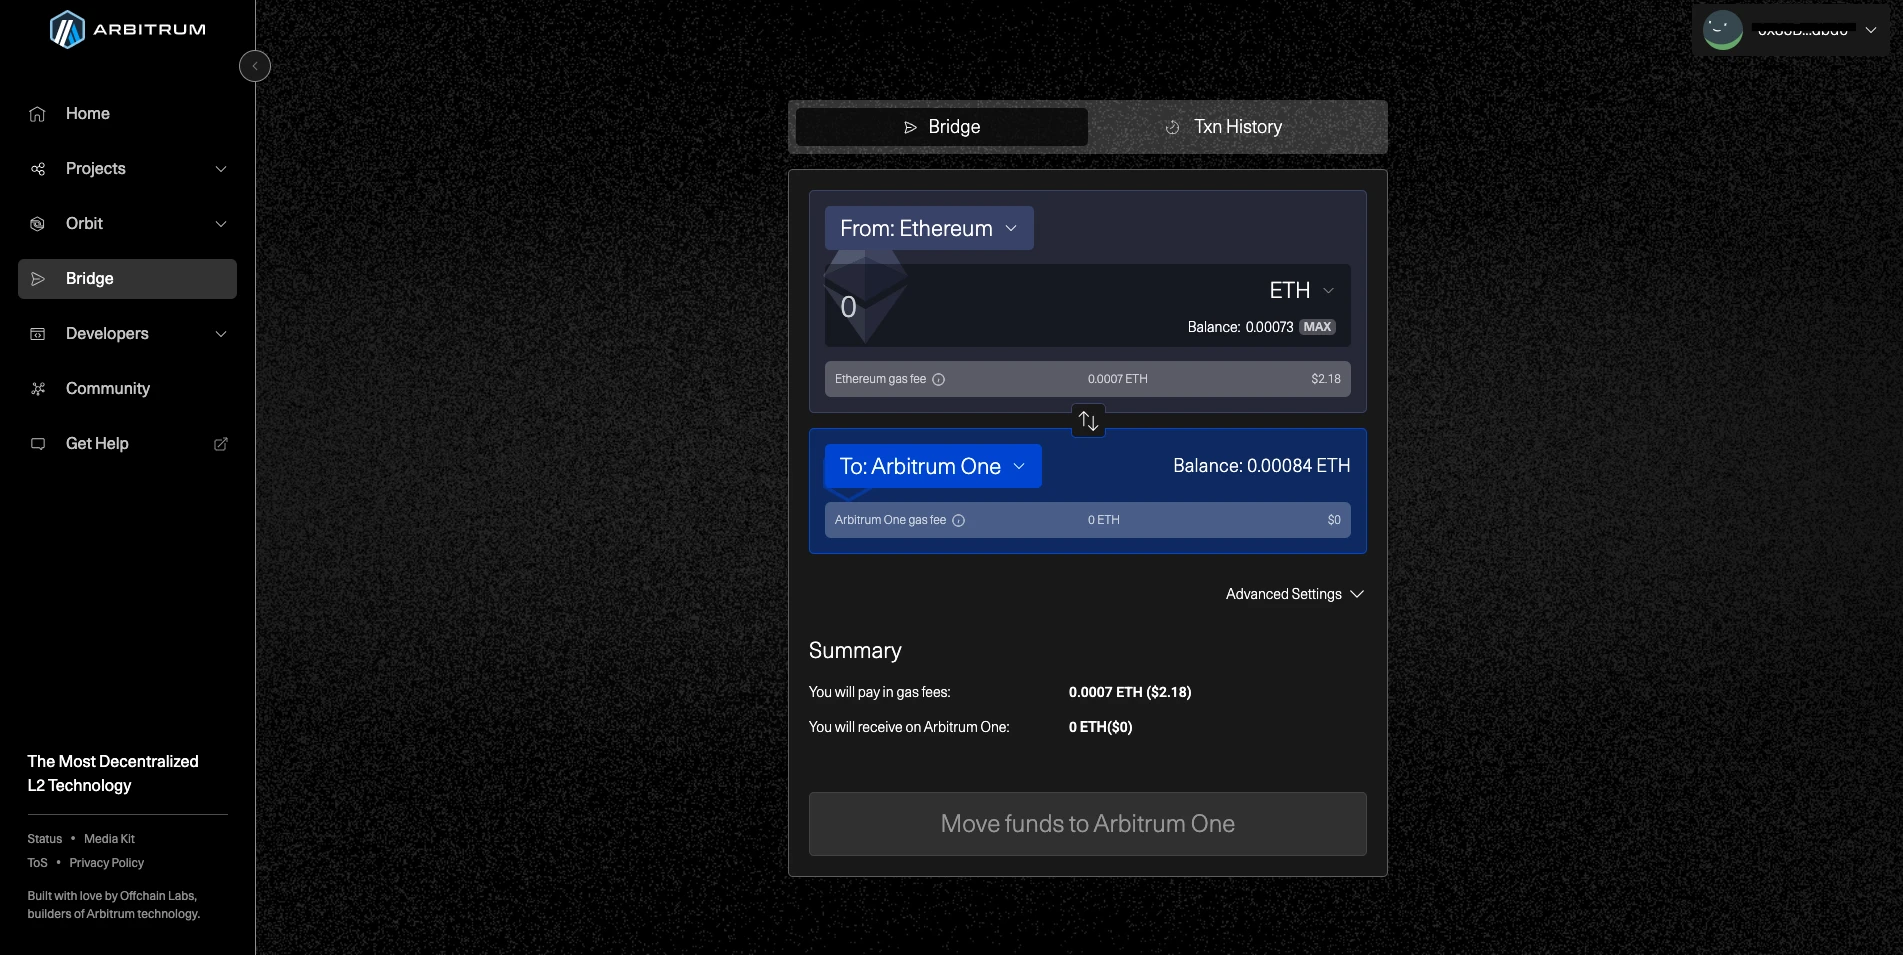Viewport: 1903px width, 955px height.
Task: Click the amount input field
Action: click(x=1000, y=307)
